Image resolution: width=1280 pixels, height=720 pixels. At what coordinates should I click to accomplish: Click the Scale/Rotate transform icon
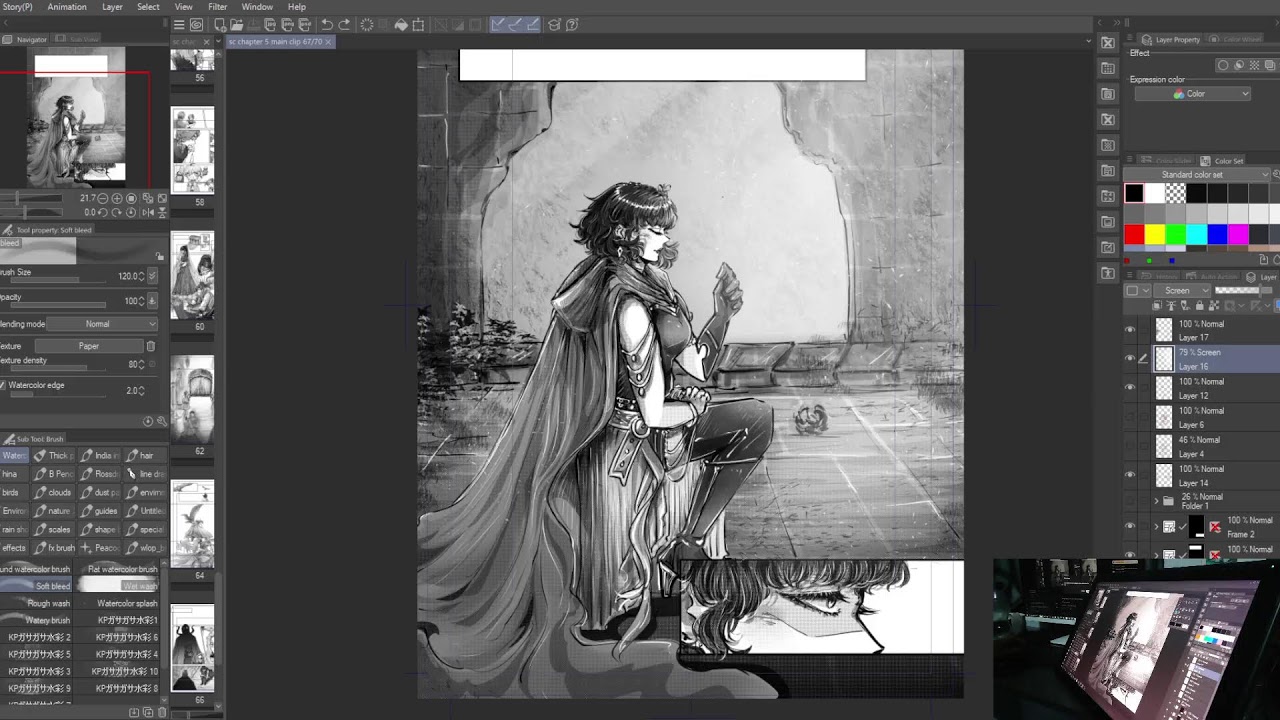(x=419, y=25)
